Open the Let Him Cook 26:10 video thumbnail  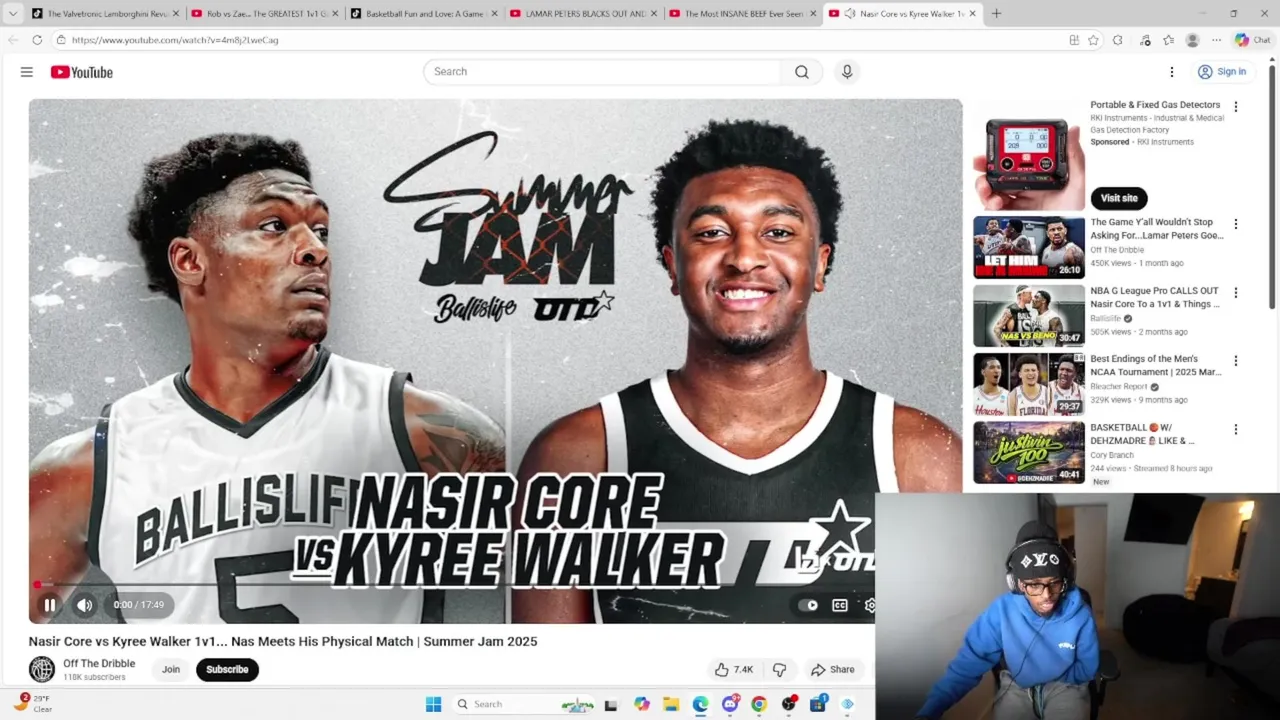click(x=1029, y=247)
